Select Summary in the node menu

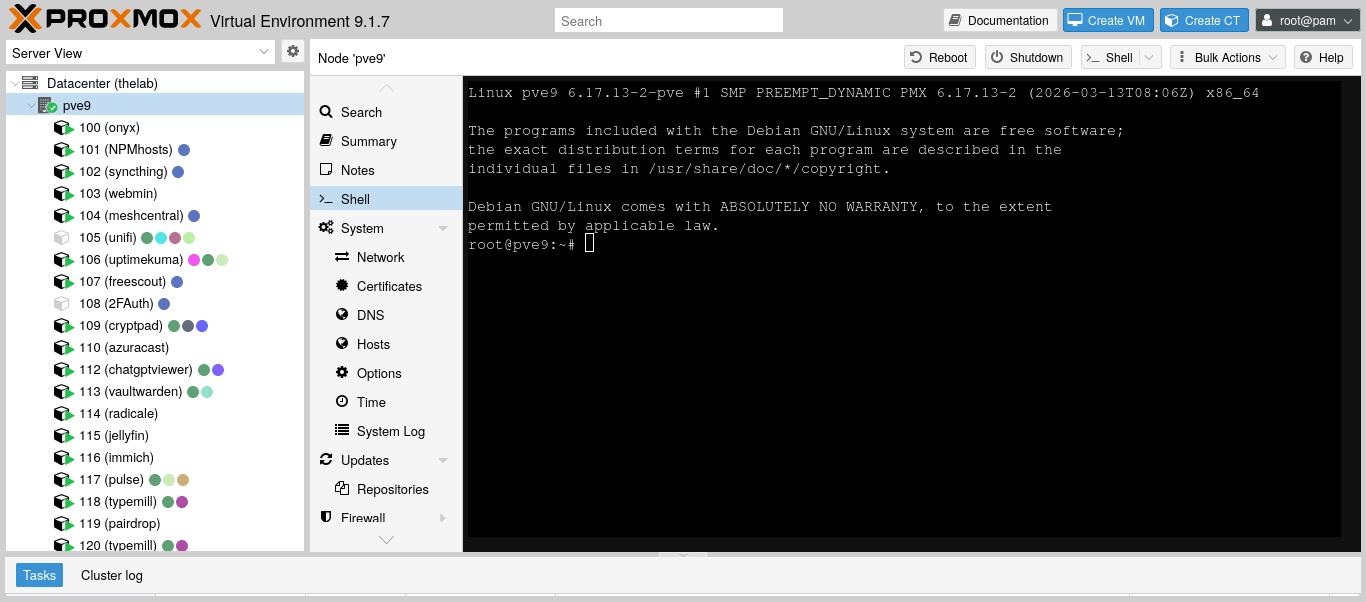pyautogui.click(x=368, y=141)
